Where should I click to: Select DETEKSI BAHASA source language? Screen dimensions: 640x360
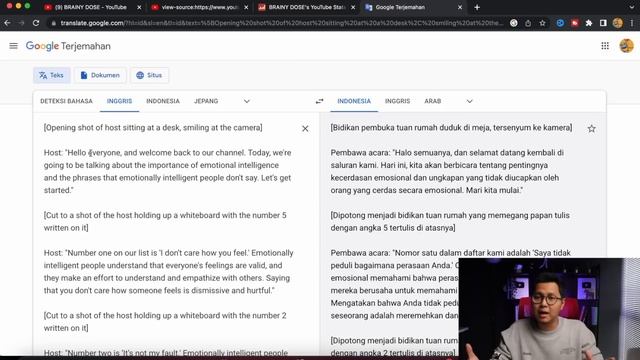[66, 101]
